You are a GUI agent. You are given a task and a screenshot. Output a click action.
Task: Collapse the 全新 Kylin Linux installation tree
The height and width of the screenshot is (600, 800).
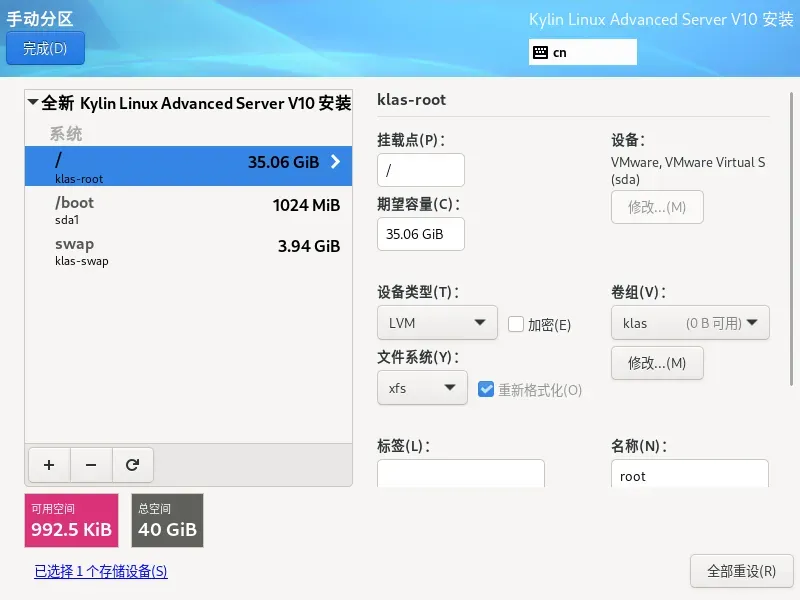point(33,103)
